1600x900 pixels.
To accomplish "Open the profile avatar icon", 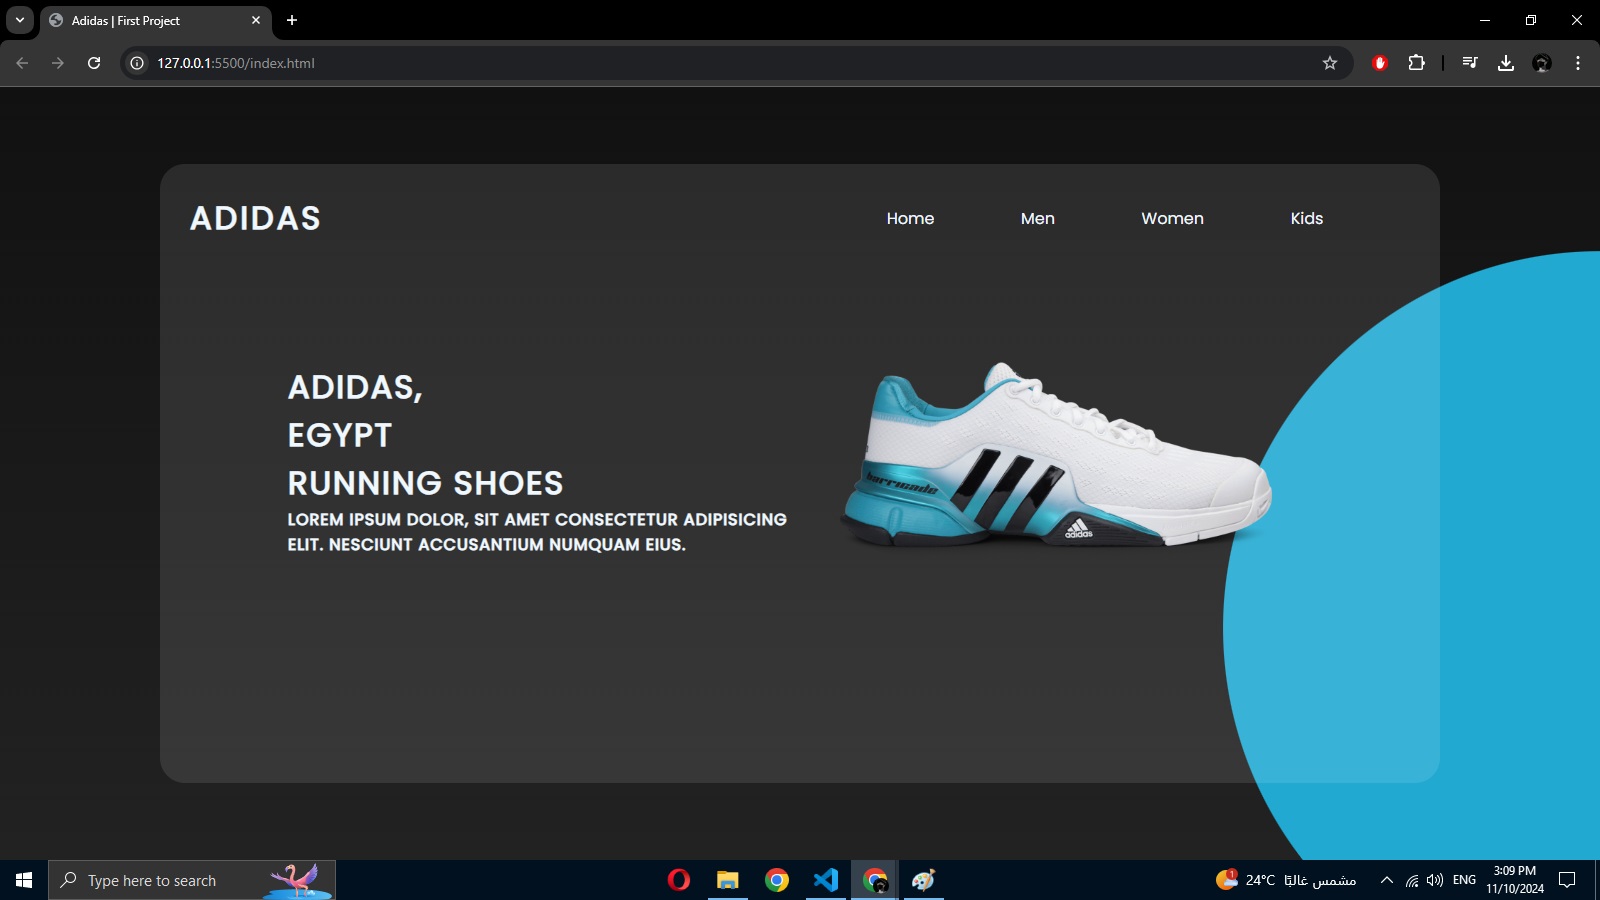I will 1542,63.
